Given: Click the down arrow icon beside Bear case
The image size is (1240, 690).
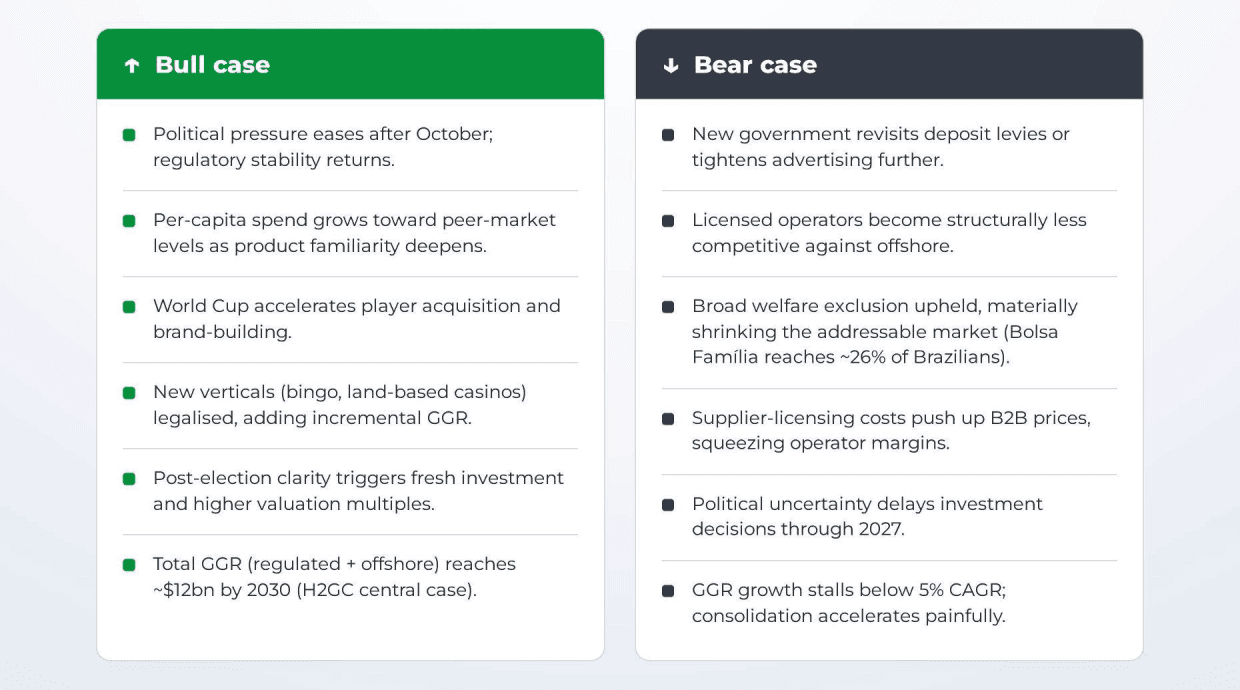Looking at the screenshot, I should click(670, 66).
